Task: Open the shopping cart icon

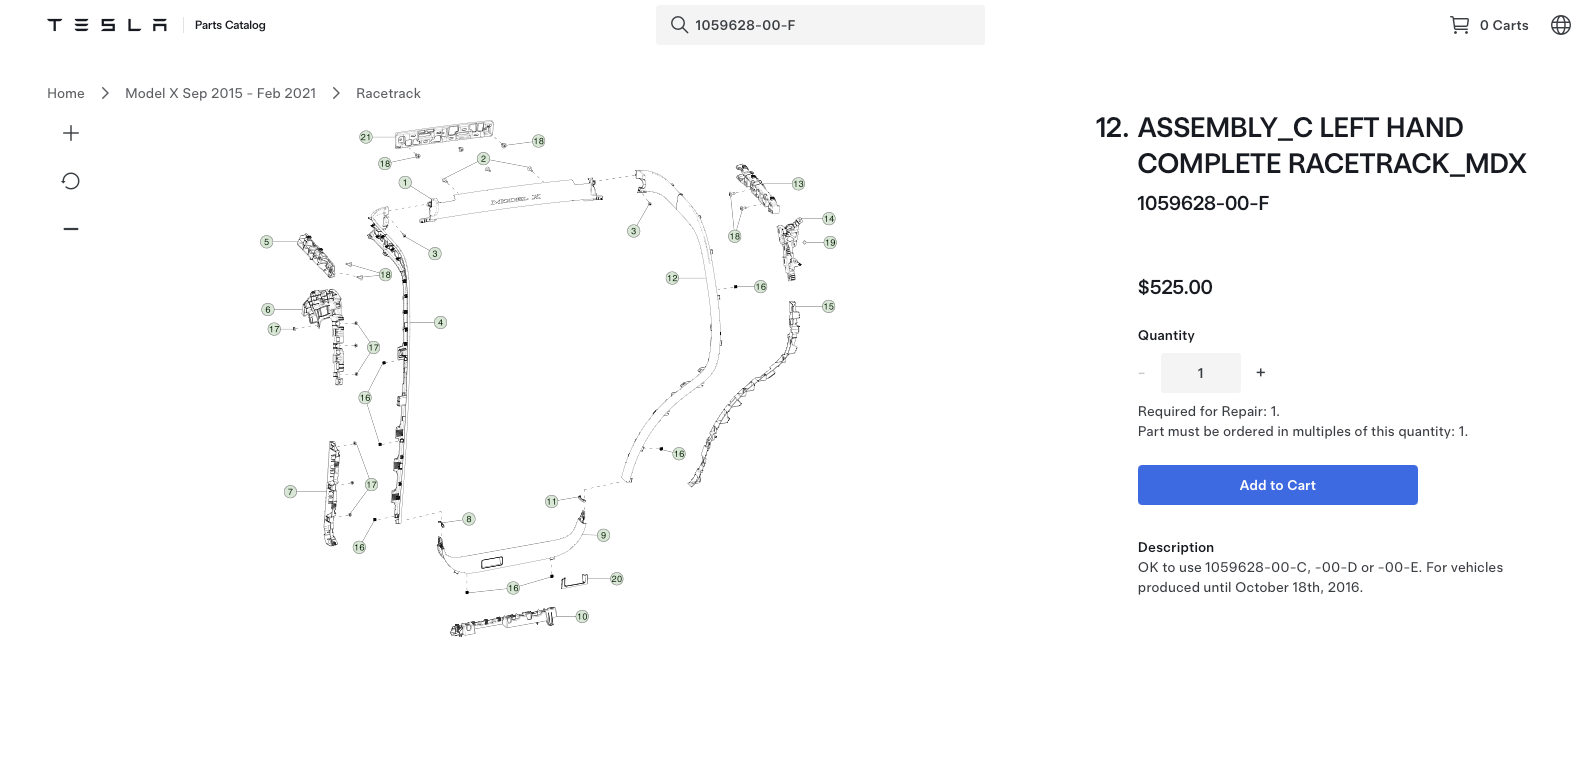Action: pos(1459,25)
